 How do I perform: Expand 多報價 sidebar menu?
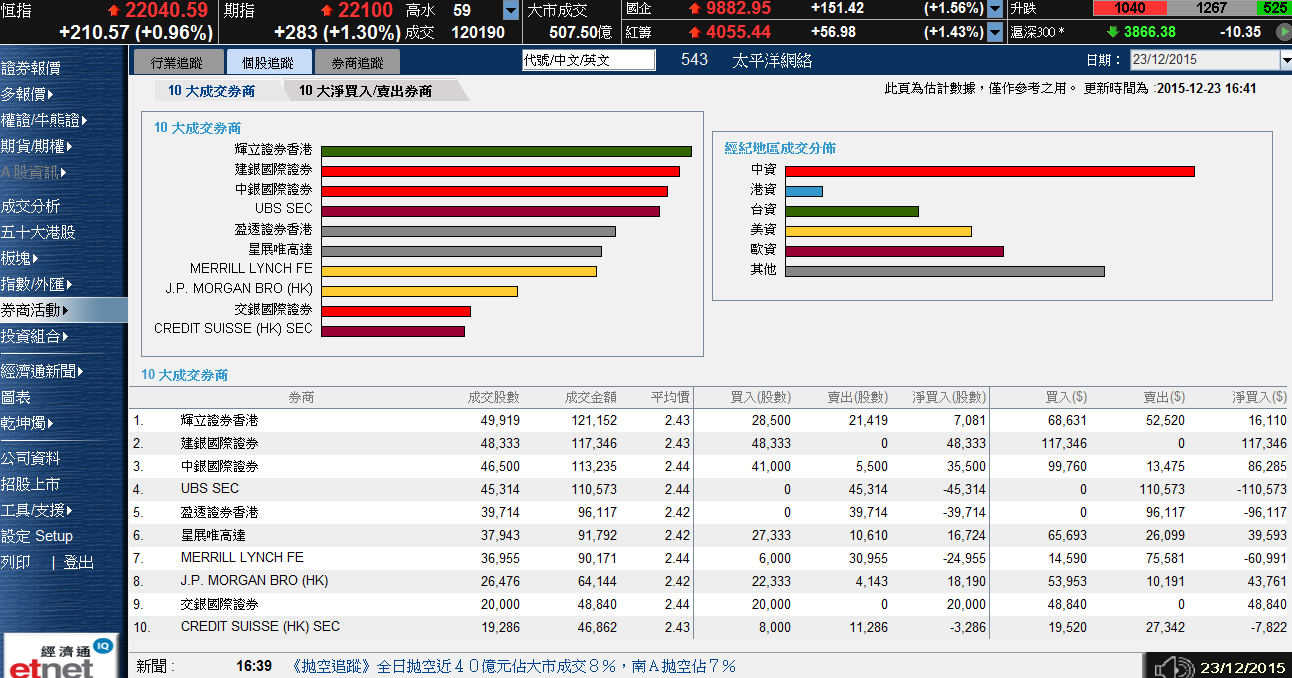pyautogui.click(x=29, y=94)
